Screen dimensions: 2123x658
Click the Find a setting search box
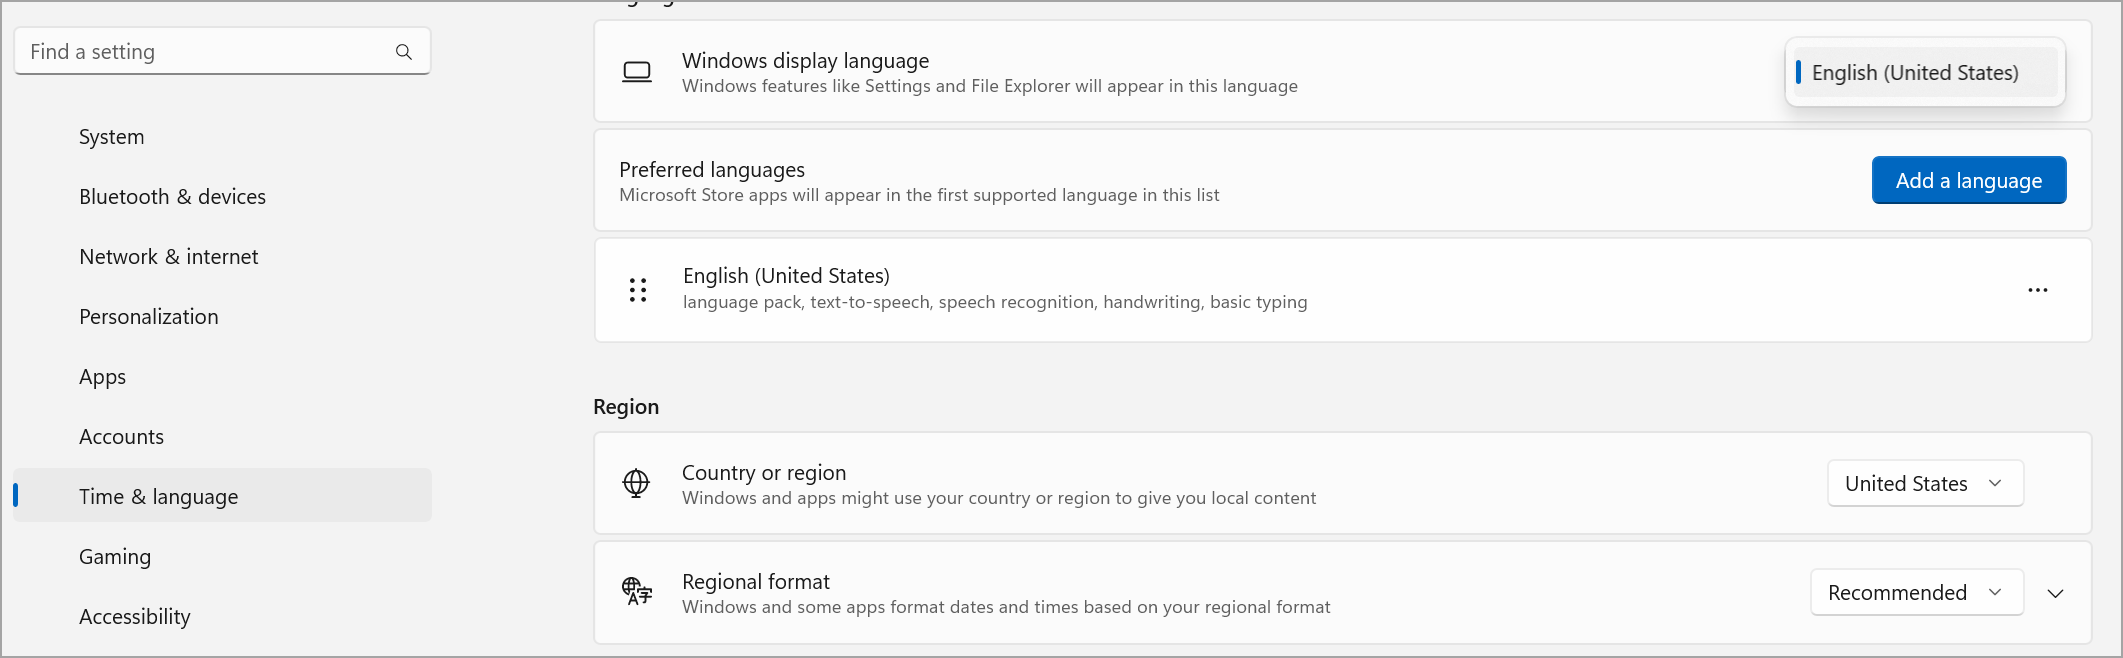(x=200, y=51)
